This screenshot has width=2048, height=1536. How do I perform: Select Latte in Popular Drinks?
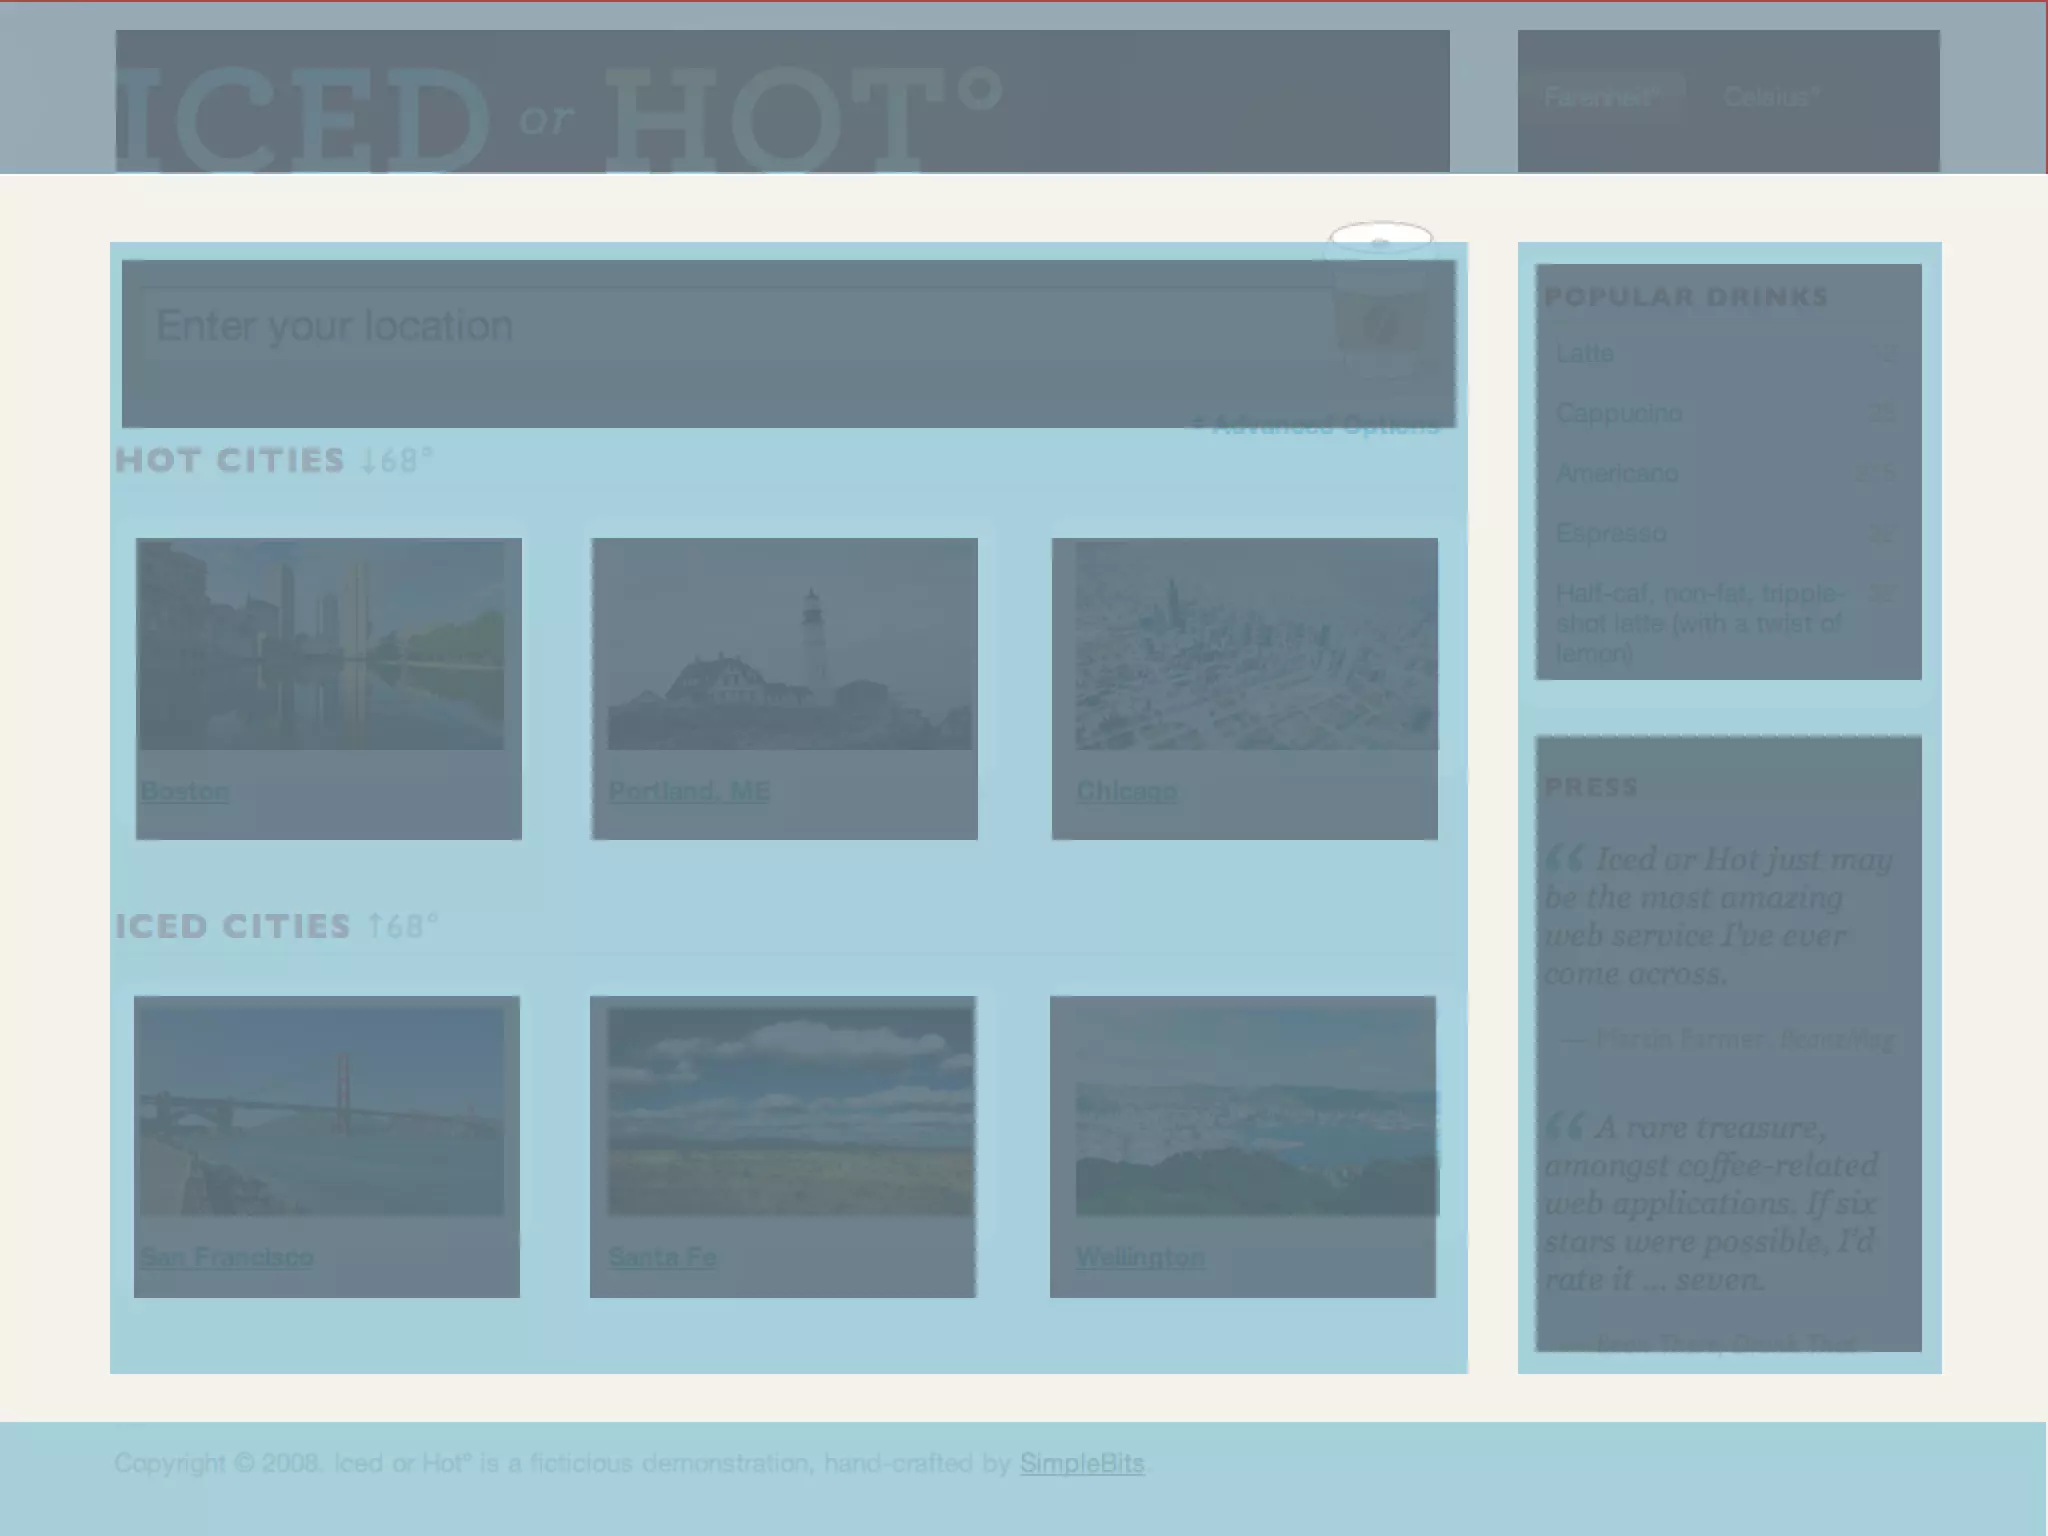(x=1585, y=354)
